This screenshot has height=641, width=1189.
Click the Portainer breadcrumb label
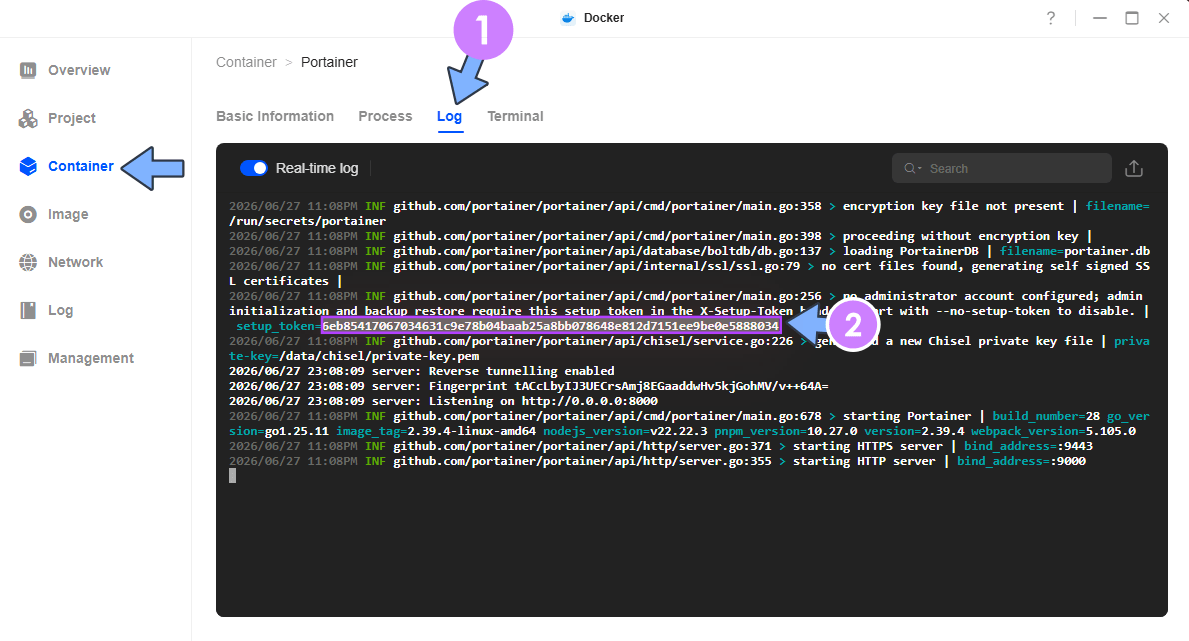329,62
